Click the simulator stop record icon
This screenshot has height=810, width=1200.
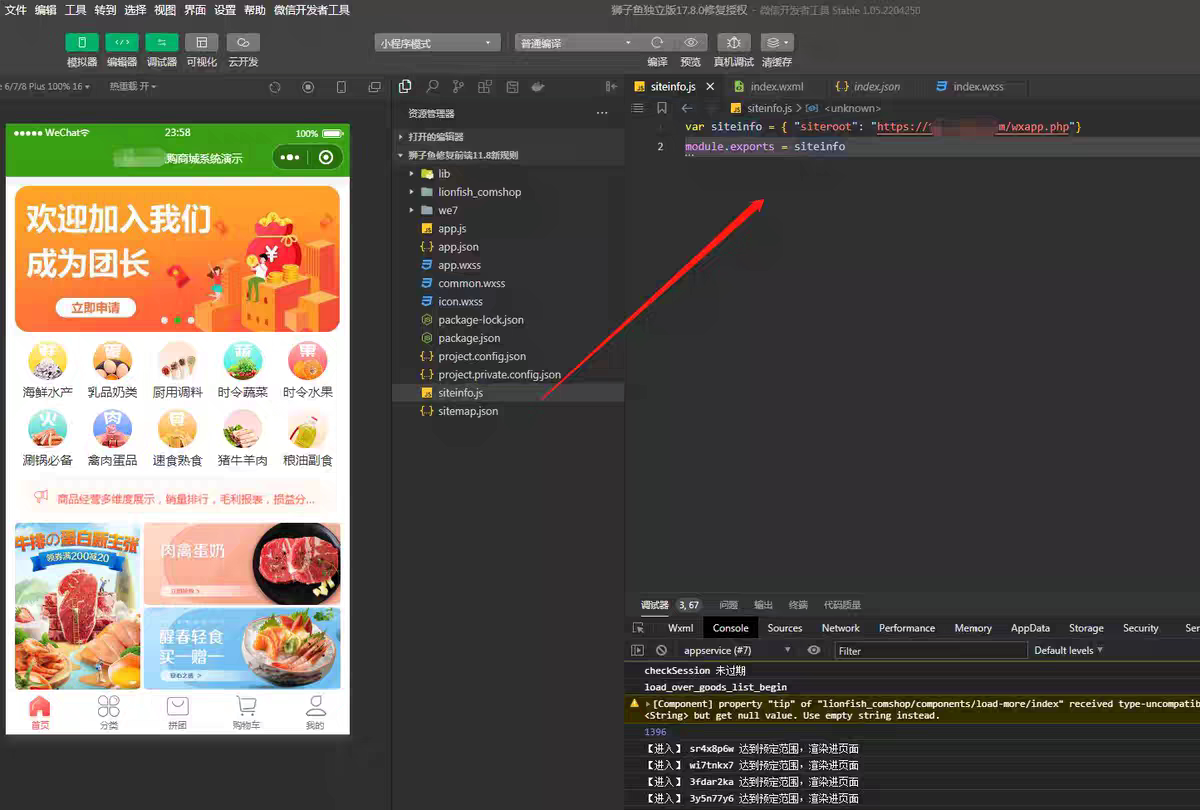(308, 87)
